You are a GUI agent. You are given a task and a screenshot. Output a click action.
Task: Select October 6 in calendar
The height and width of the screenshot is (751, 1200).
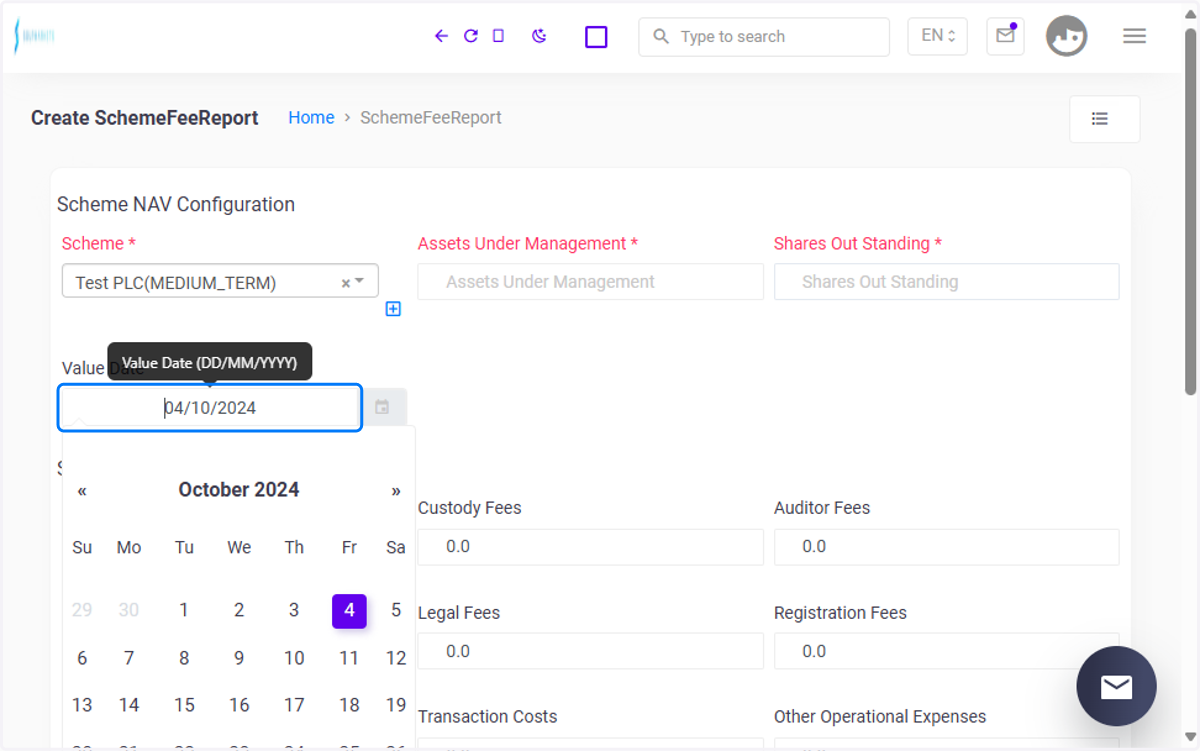pos(82,658)
